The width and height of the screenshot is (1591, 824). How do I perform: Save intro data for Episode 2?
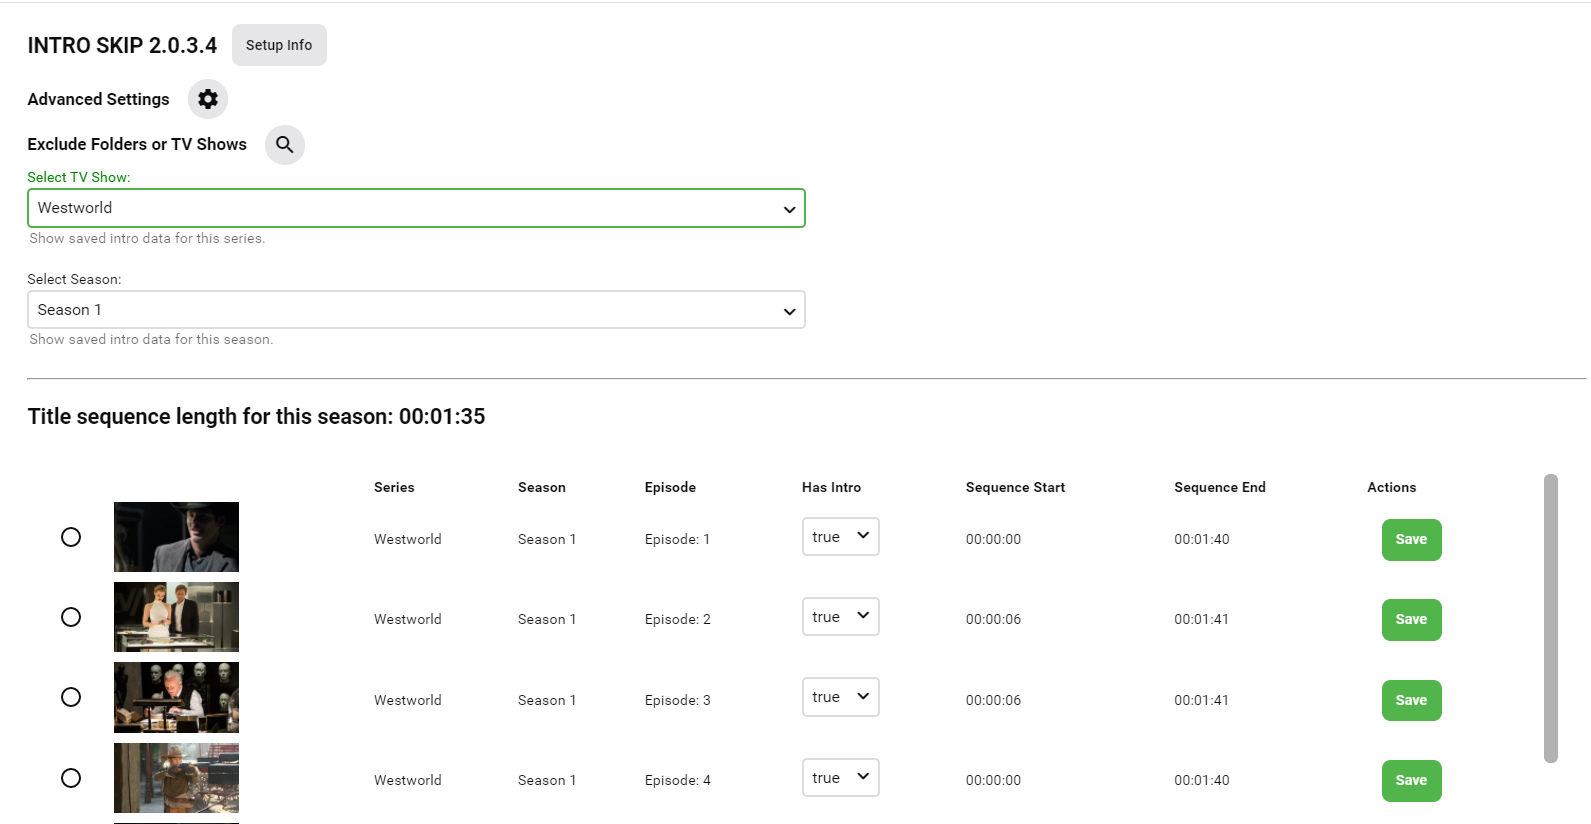coord(1411,620)
